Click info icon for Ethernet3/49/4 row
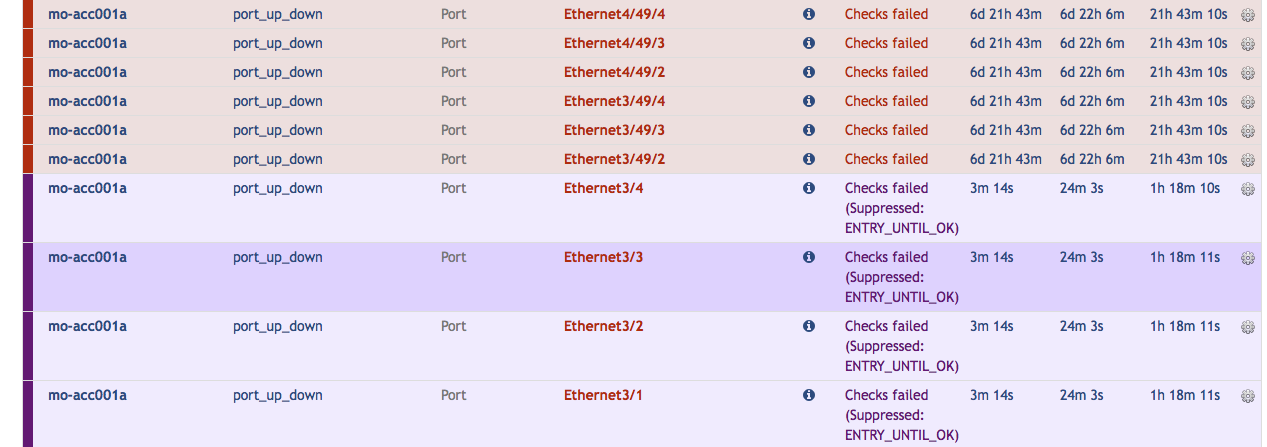This screenshot has height=447, width=1267. 809,101
